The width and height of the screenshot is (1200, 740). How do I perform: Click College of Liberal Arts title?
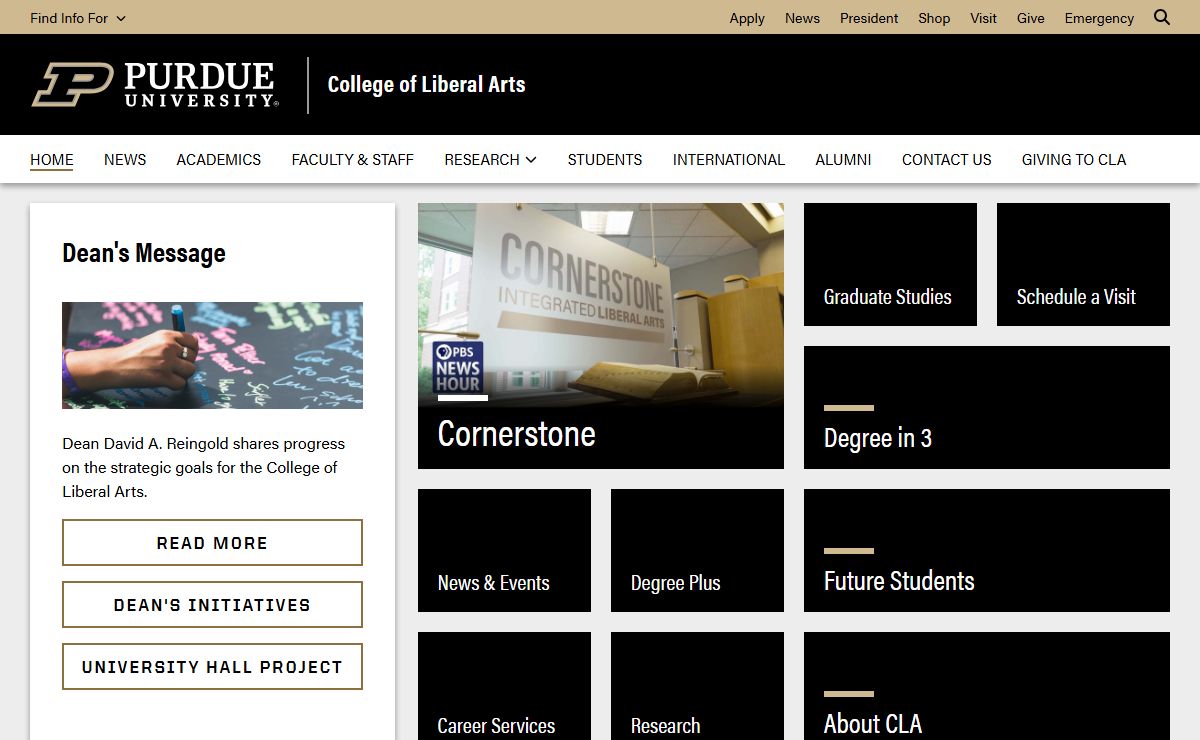(426, 85)
